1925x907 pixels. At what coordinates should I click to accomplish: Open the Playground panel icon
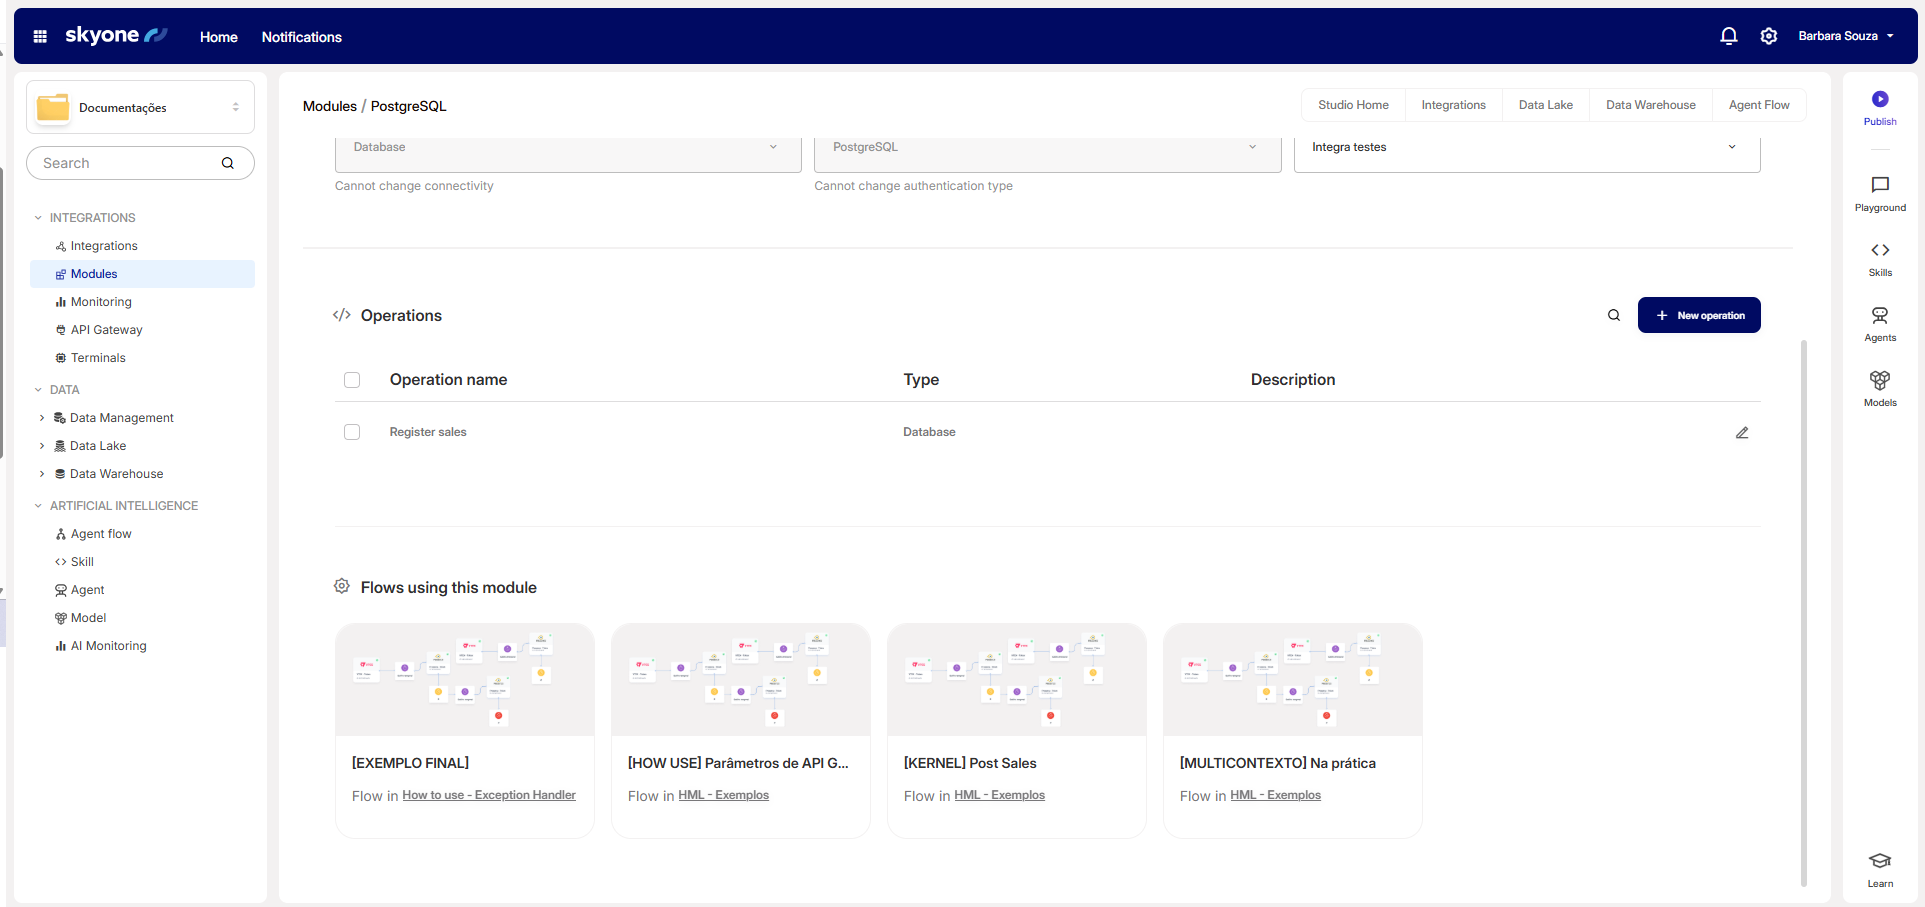1880,185
